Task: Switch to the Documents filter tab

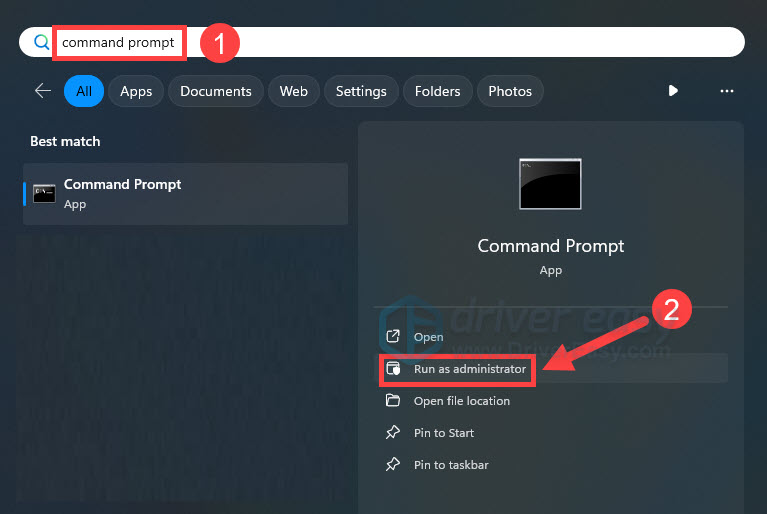Action: coord(214,91)
